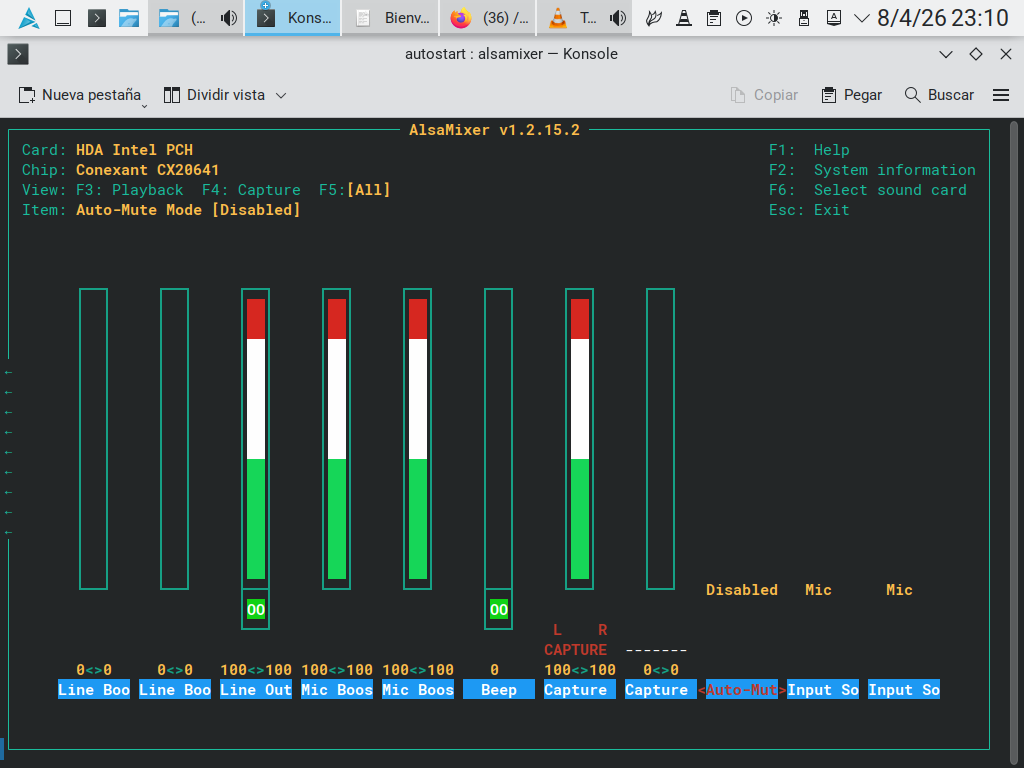
Task: Launch the terminal from panel icon
Action: (x=96, y=18)
